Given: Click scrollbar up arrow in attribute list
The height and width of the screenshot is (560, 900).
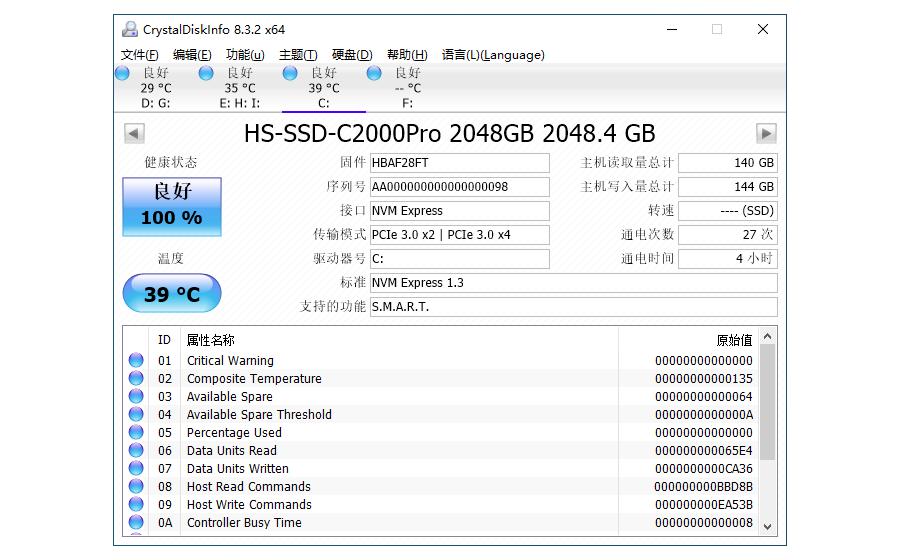Looking at the screenshot, I should [767, 336].
